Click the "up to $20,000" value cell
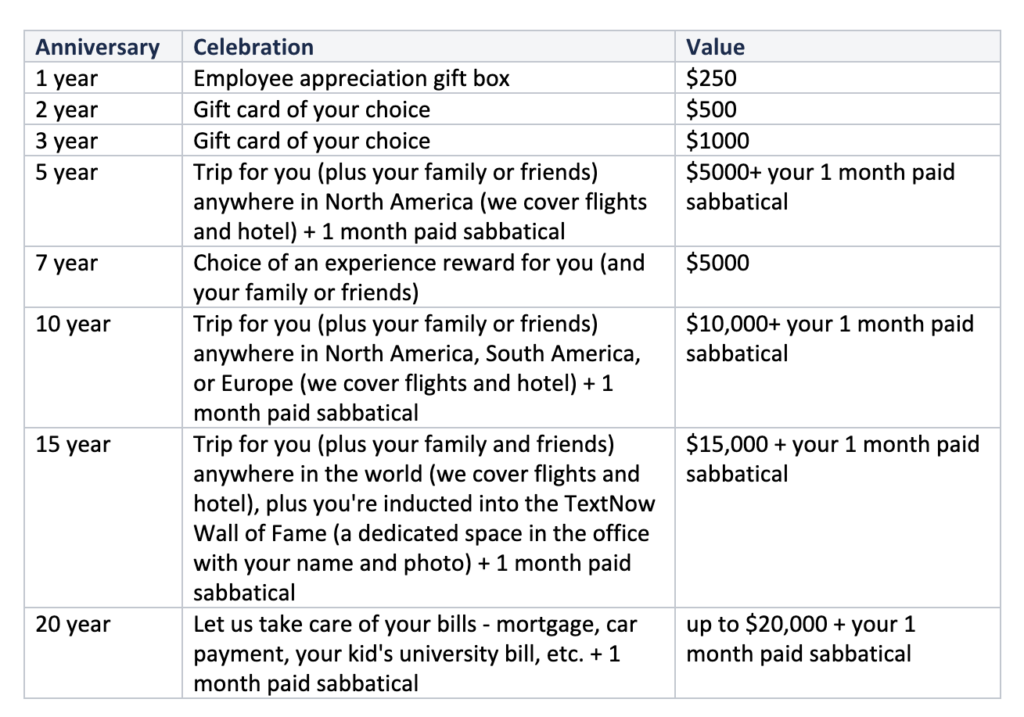1024x717 pixels. pos(800,639)
